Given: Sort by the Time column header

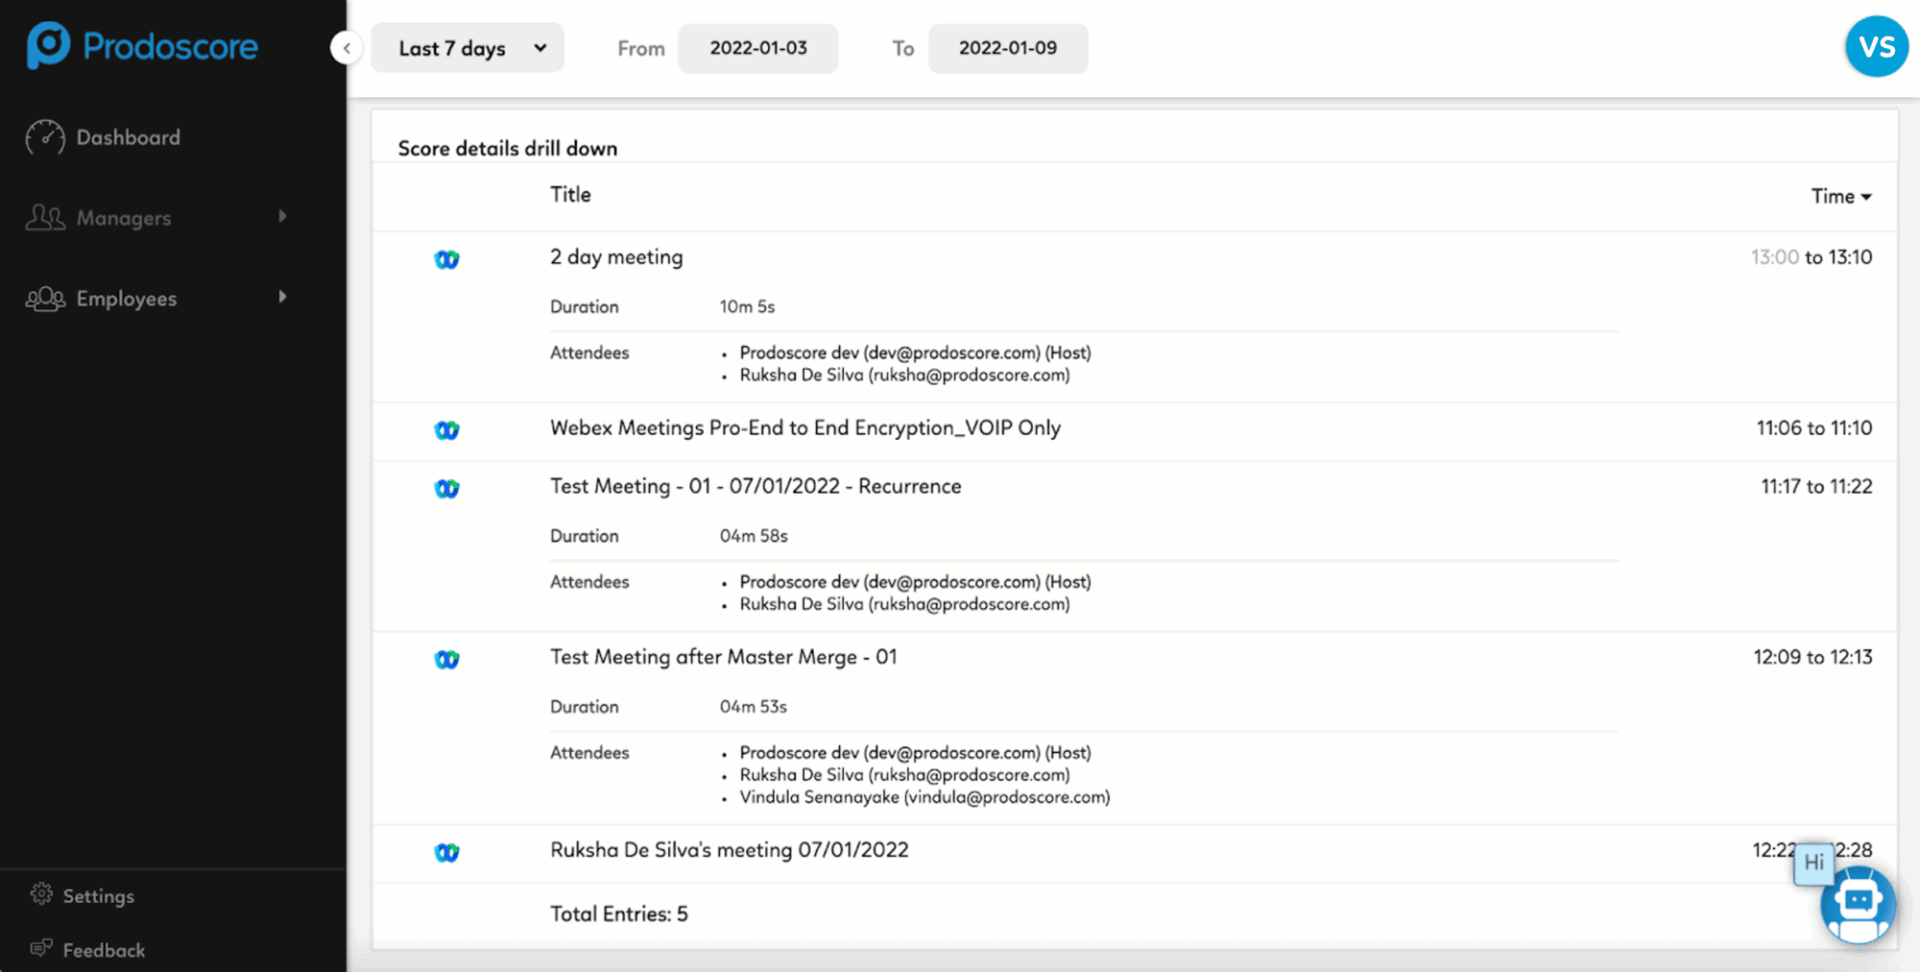Looking at the screenshot, I should coord(1841,196).
